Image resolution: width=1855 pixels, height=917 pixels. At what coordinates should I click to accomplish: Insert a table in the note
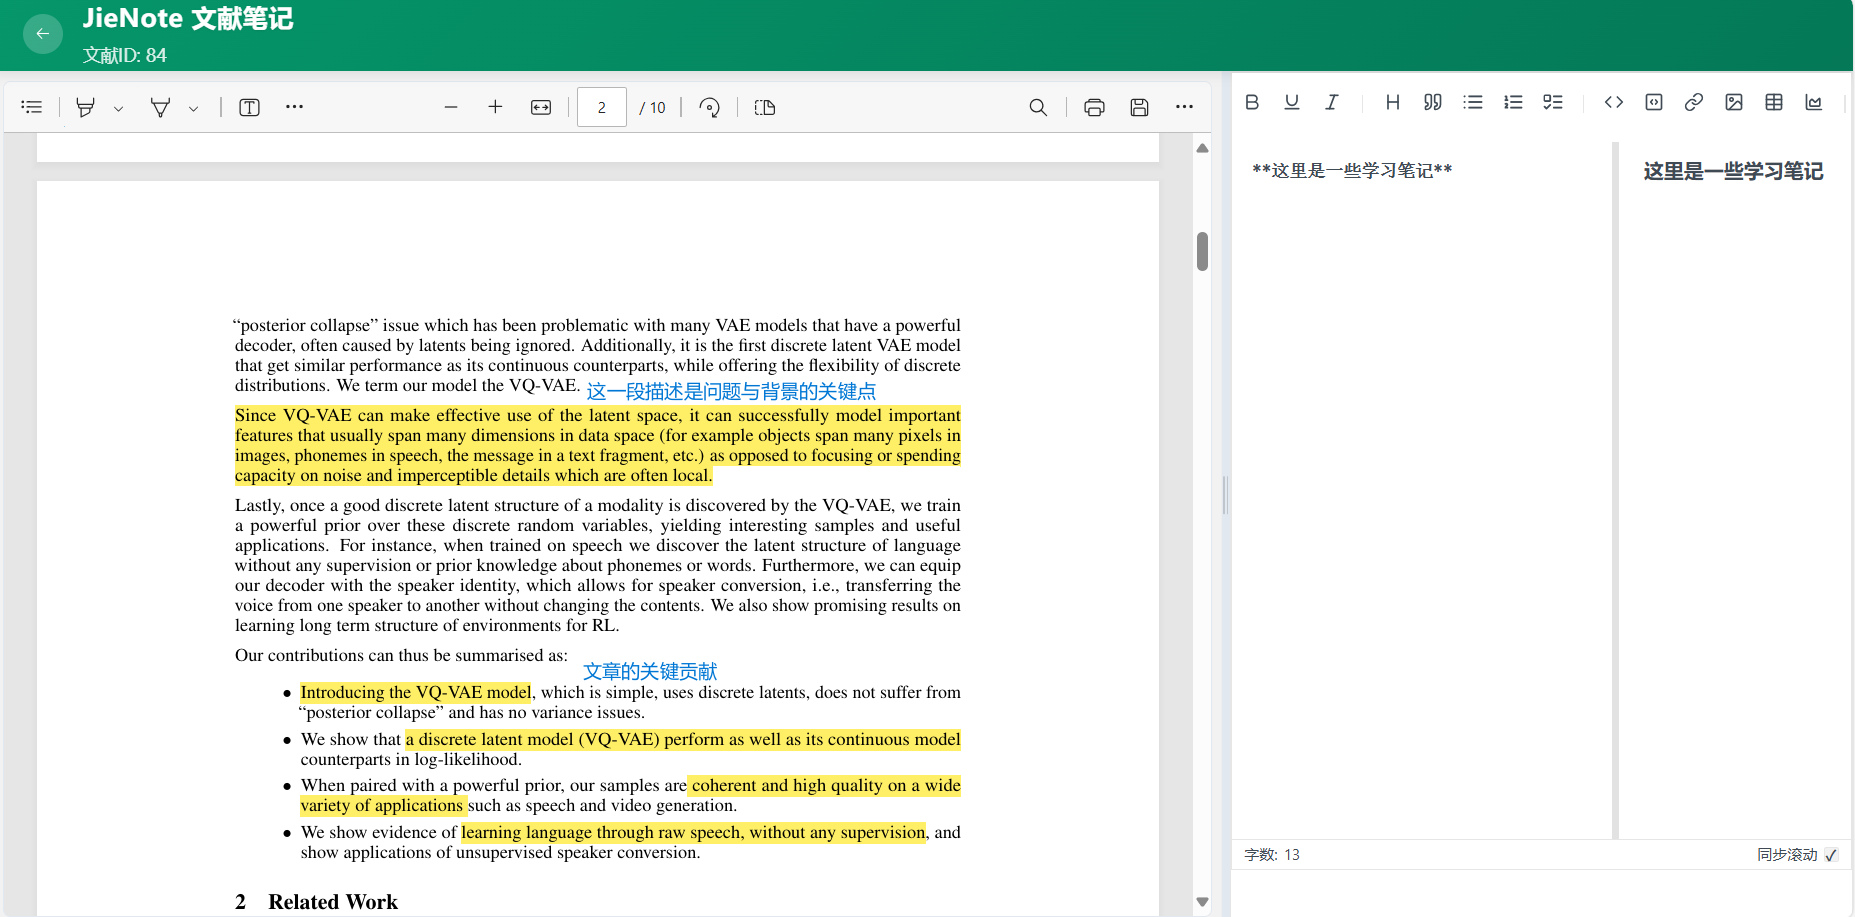1774,102
